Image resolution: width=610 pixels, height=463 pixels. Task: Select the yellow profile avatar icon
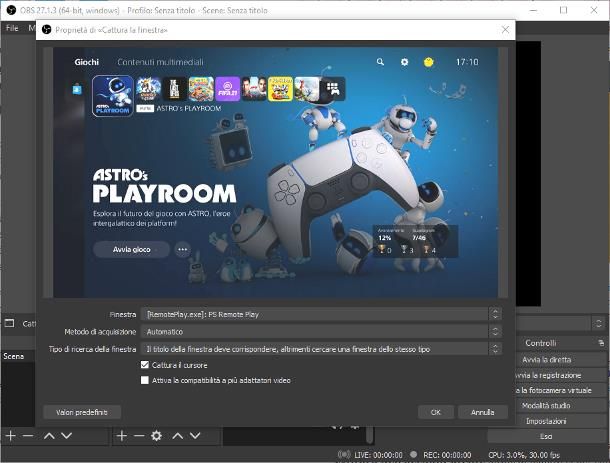pos(428,62)
